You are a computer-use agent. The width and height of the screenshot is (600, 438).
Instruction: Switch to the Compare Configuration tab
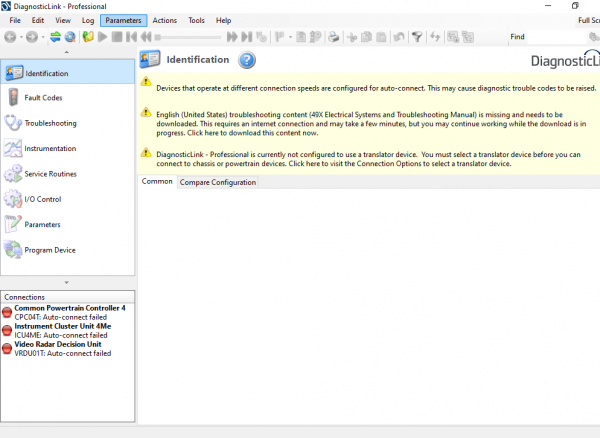pos(218,182)
